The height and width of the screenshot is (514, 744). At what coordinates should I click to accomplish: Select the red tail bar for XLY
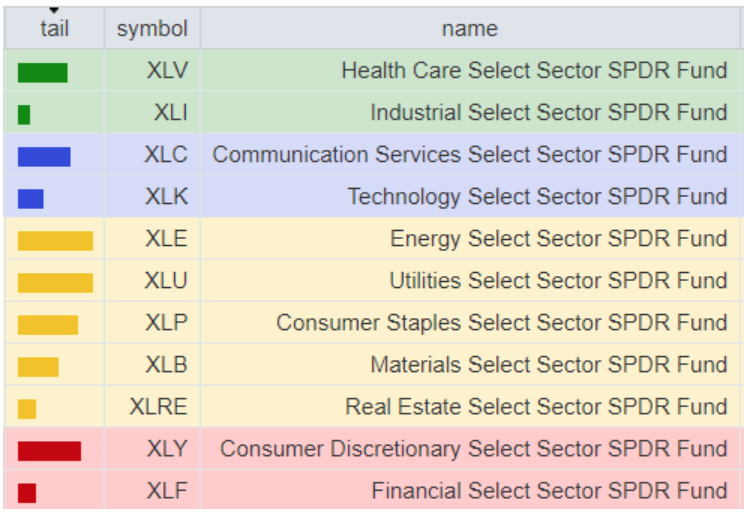(49, 451)
